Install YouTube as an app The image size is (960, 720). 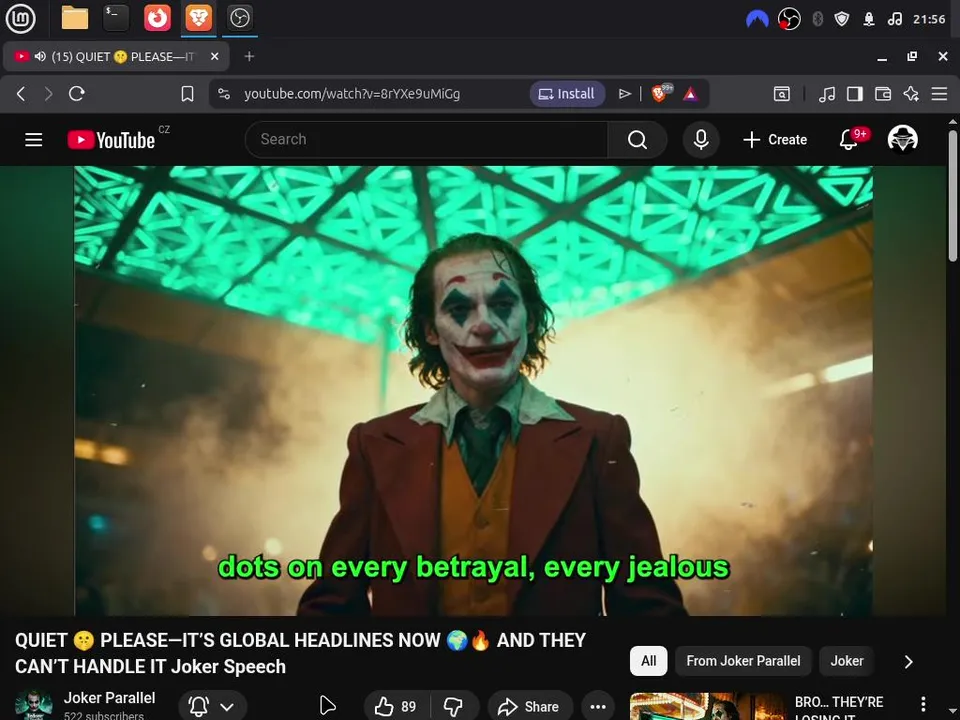tap(567, 94)
